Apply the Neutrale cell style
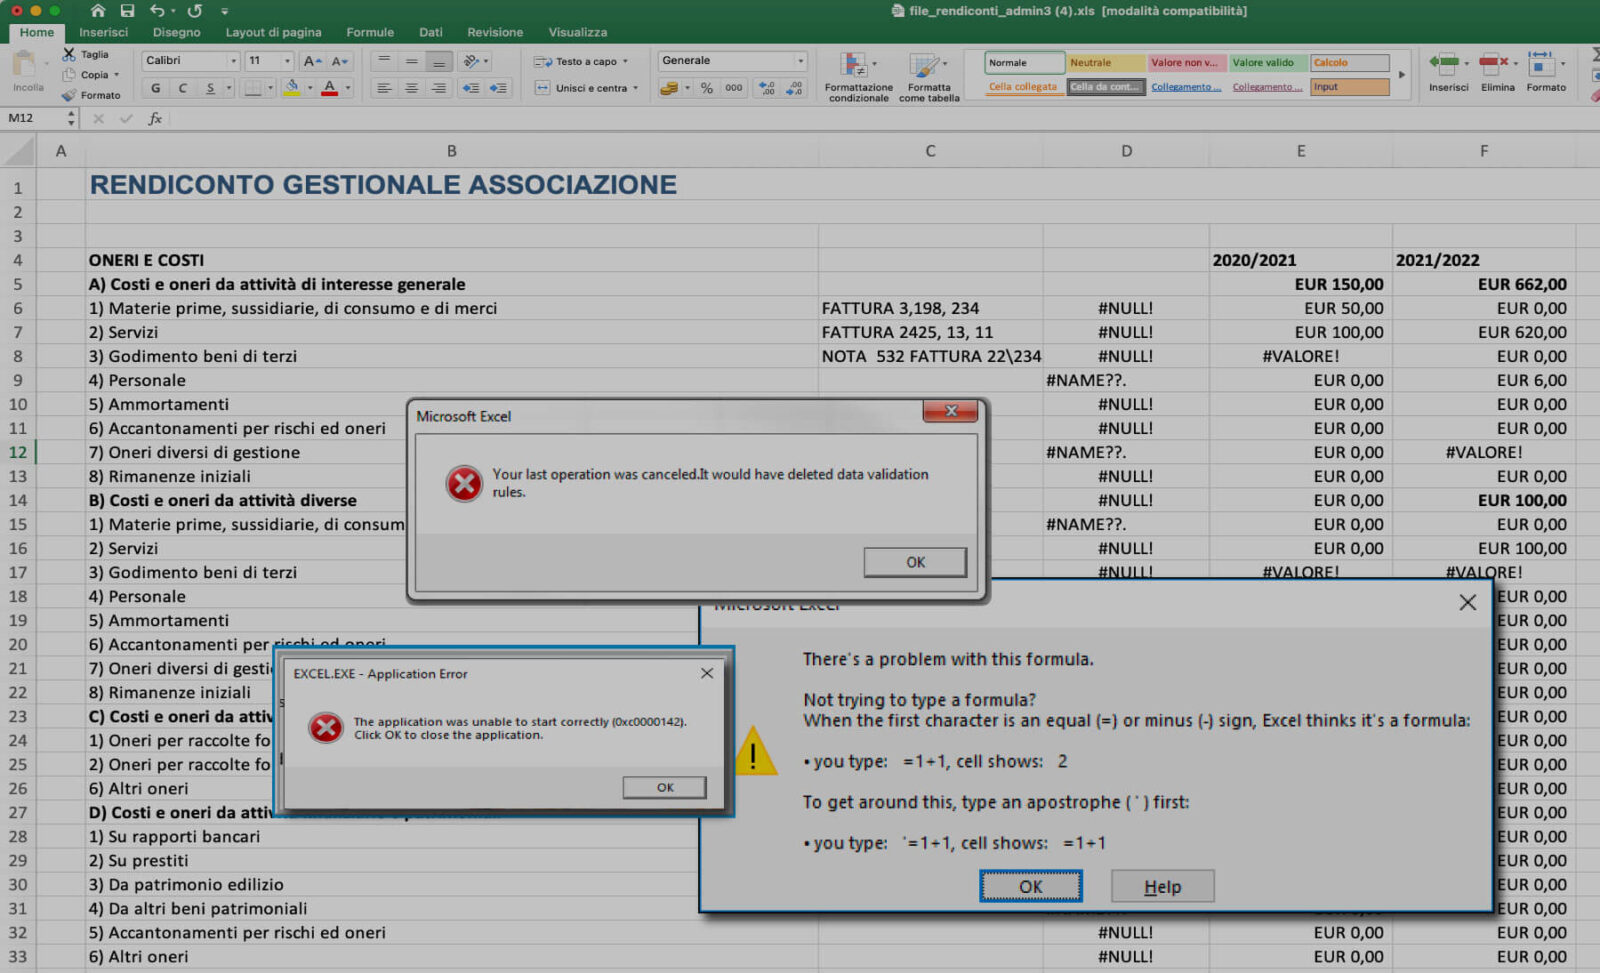 click(x=1105, y=62)
